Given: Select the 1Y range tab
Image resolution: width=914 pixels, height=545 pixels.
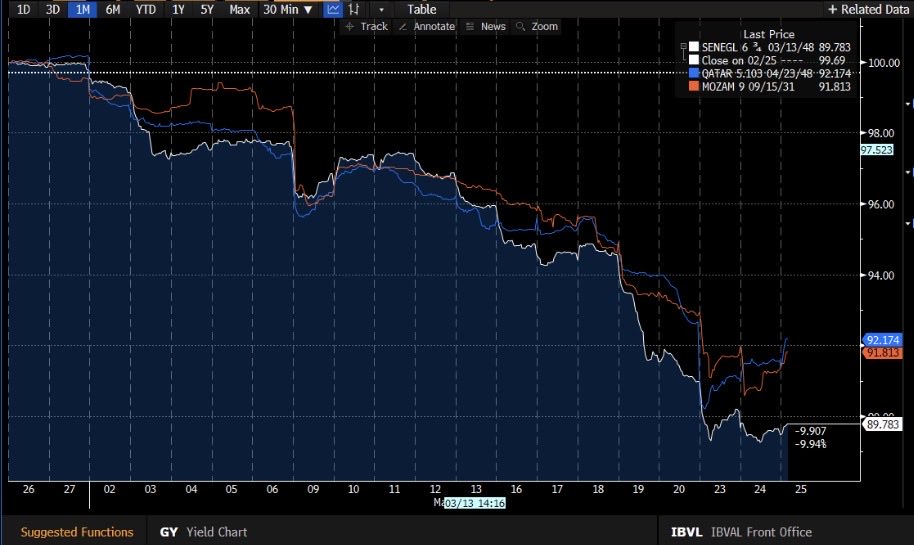Looking at the screenshot, I should click(x=178, y=9).
